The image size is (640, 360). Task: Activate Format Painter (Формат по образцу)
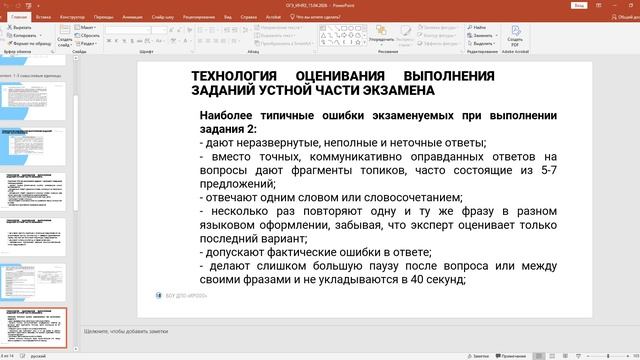(x=29, y=43)
